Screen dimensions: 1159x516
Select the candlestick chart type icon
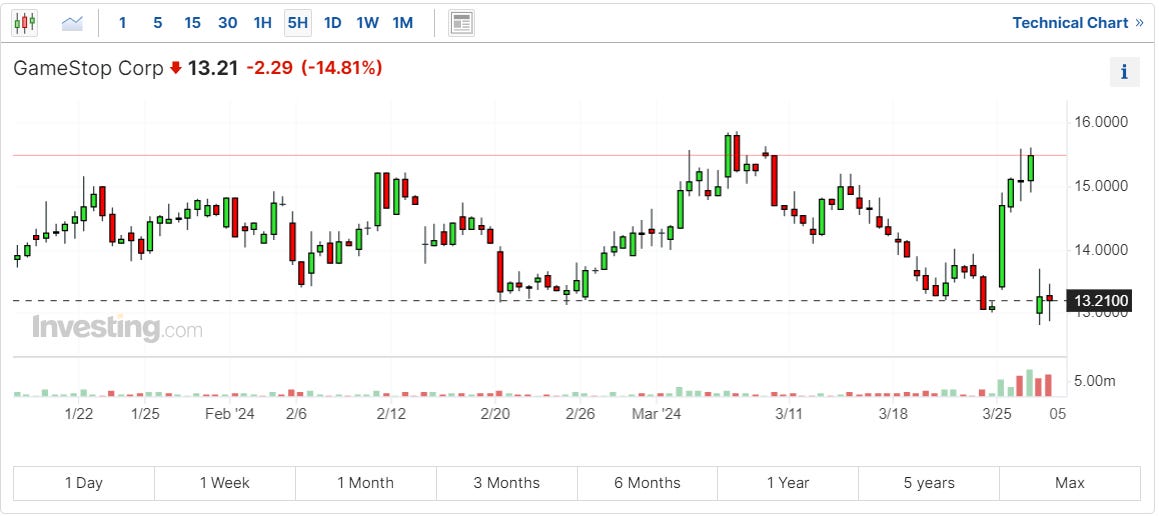click(x=25, y=22)
